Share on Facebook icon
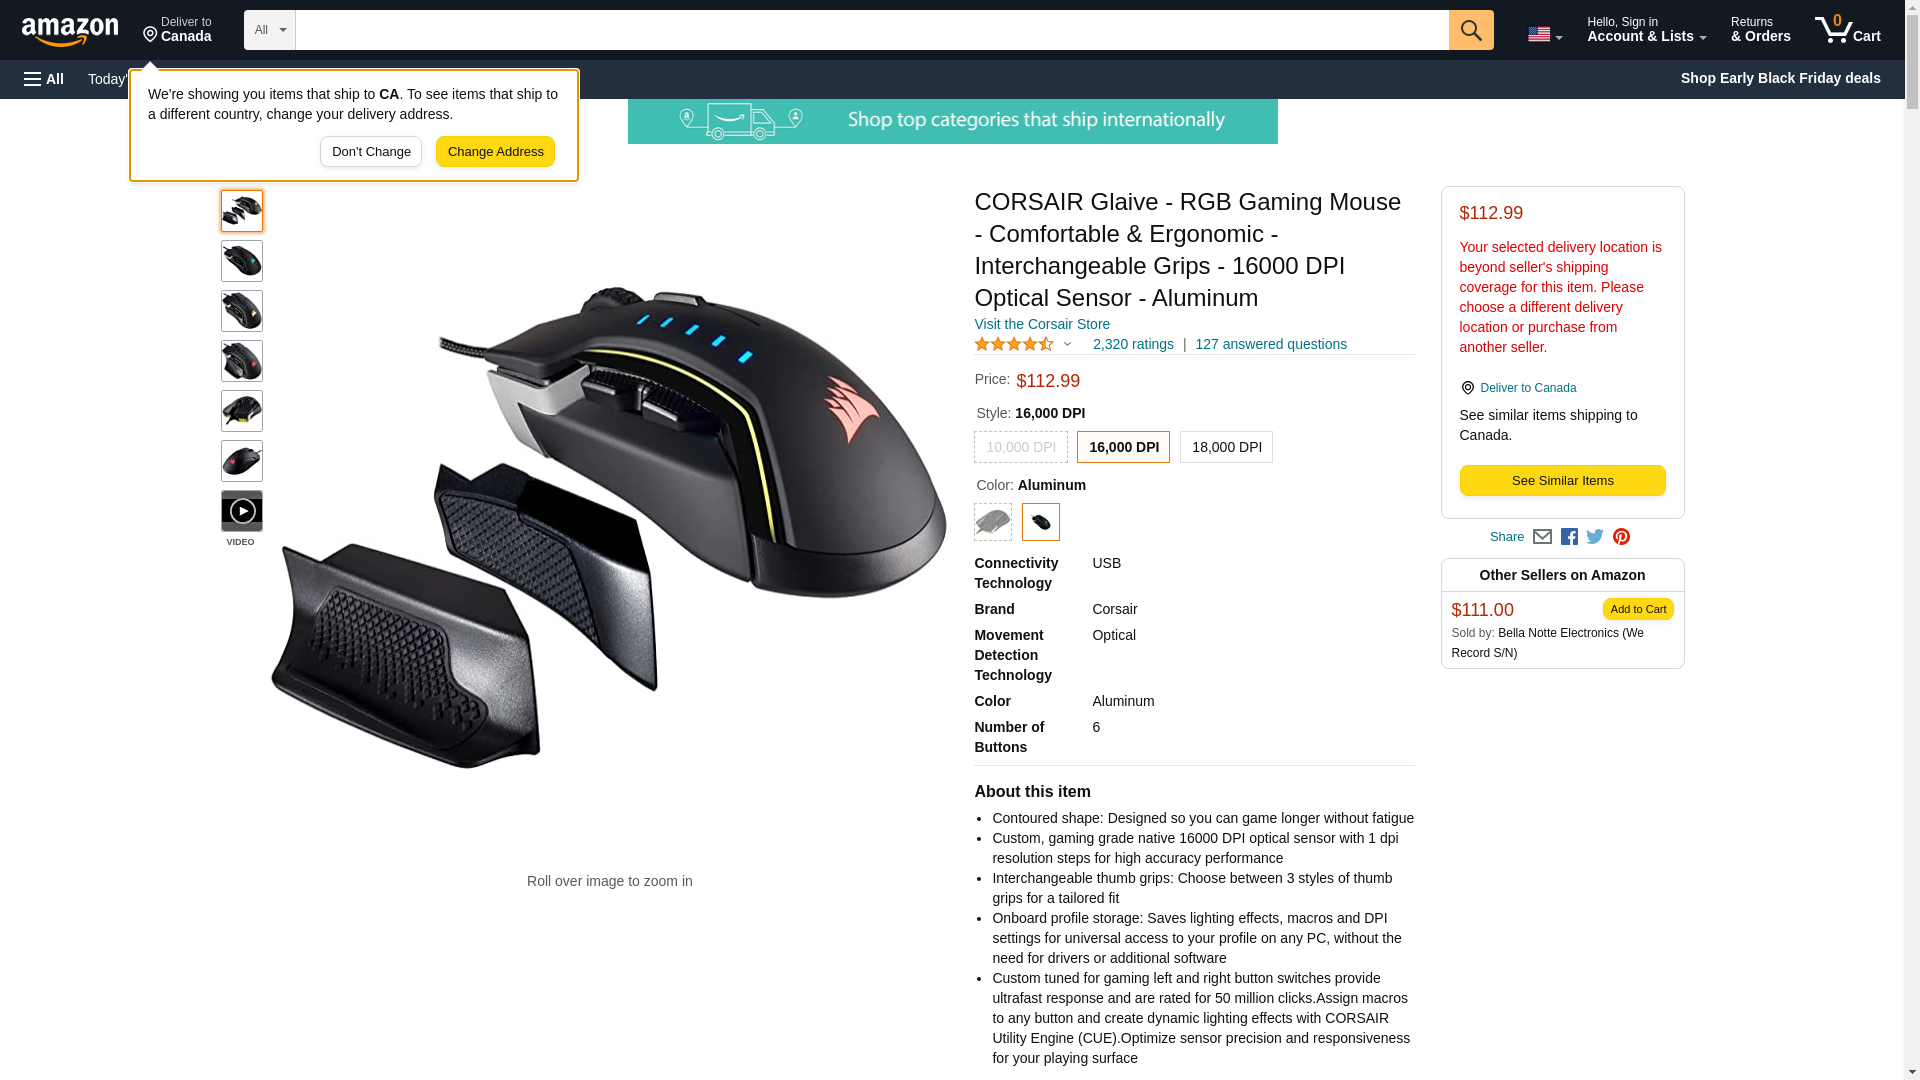This screenshot has height=1080, width=1920. point(1569,537)
